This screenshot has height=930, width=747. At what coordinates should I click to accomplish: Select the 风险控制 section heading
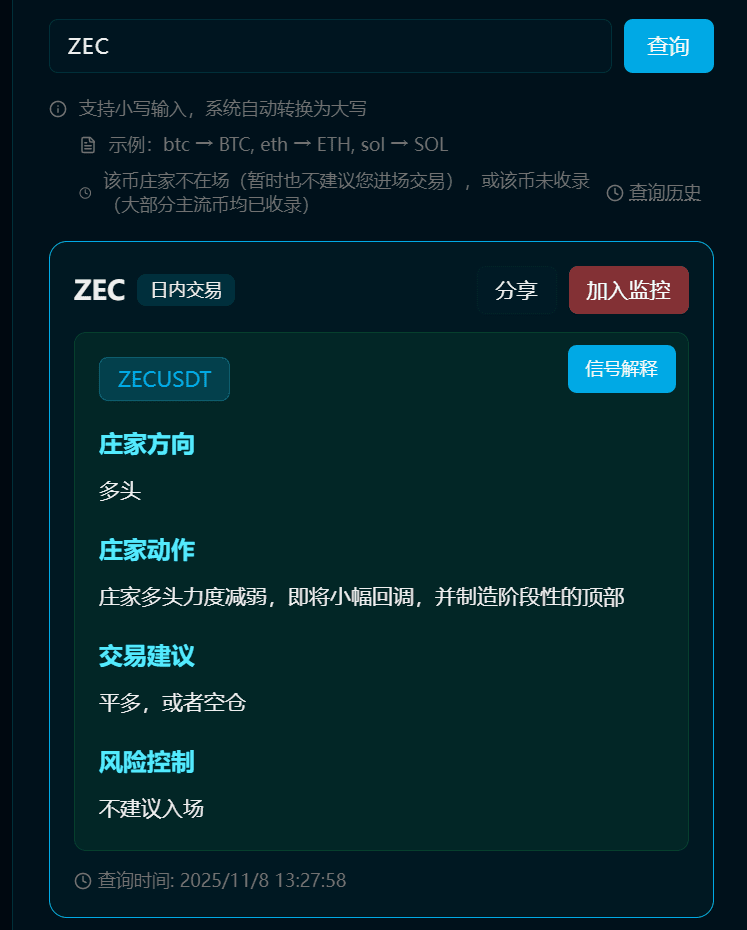[x=147, y=762]
